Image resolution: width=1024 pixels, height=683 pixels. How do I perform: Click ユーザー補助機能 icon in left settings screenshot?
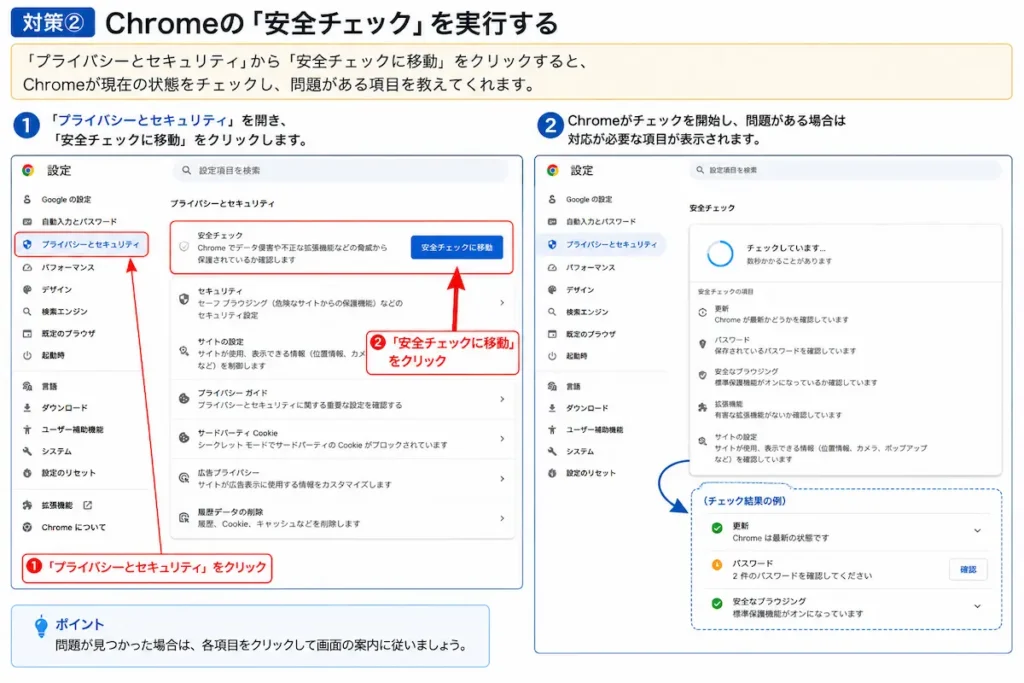click(x=27, y=429)
